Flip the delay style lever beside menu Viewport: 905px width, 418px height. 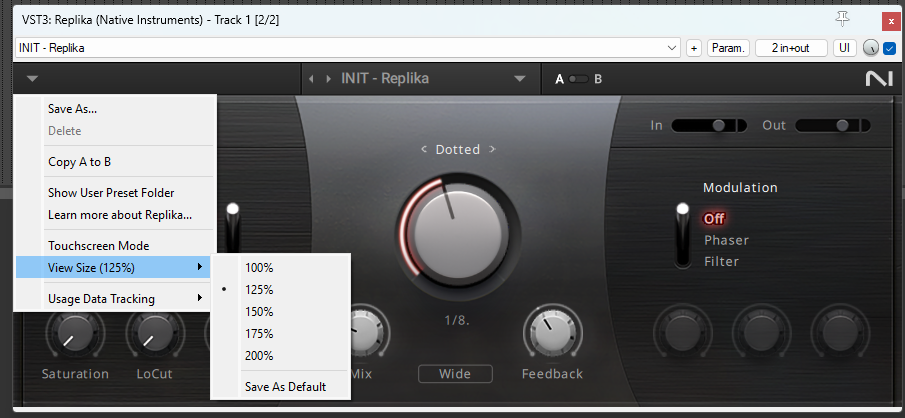pyautogui.click(x=233, y=229)
